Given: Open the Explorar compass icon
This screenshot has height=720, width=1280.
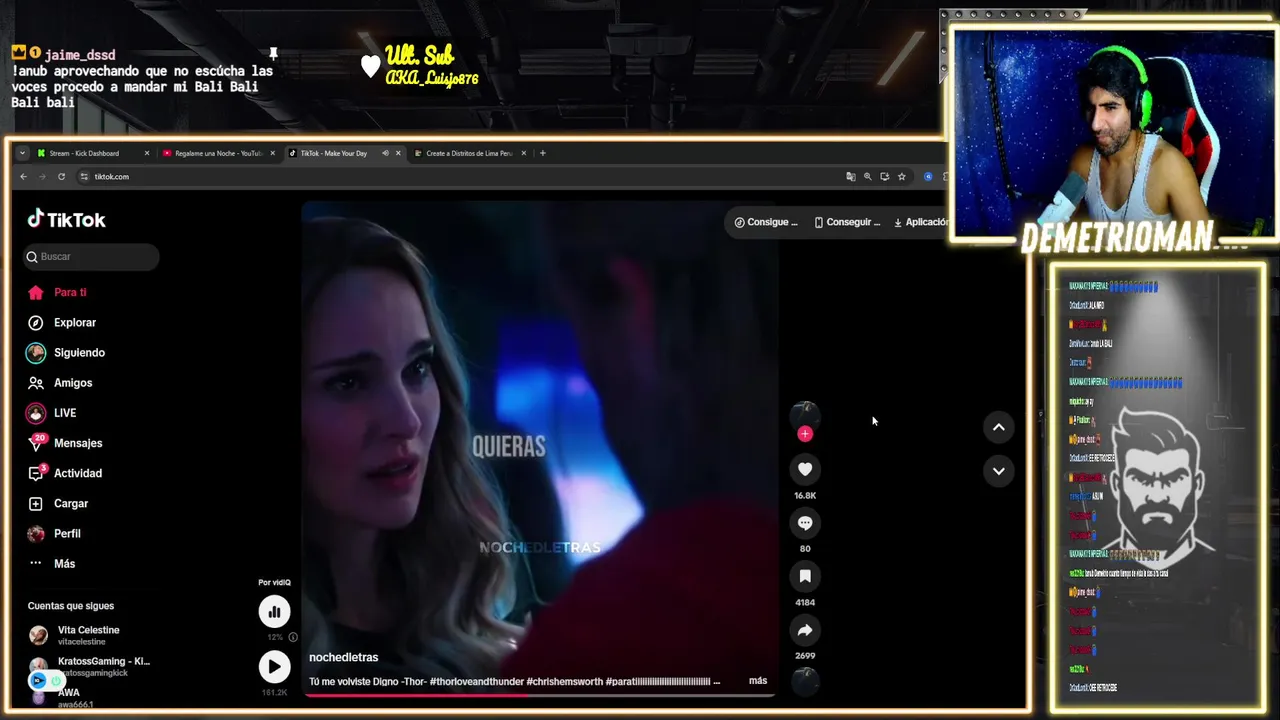Looking at the screenshot, I should [36, 323].
